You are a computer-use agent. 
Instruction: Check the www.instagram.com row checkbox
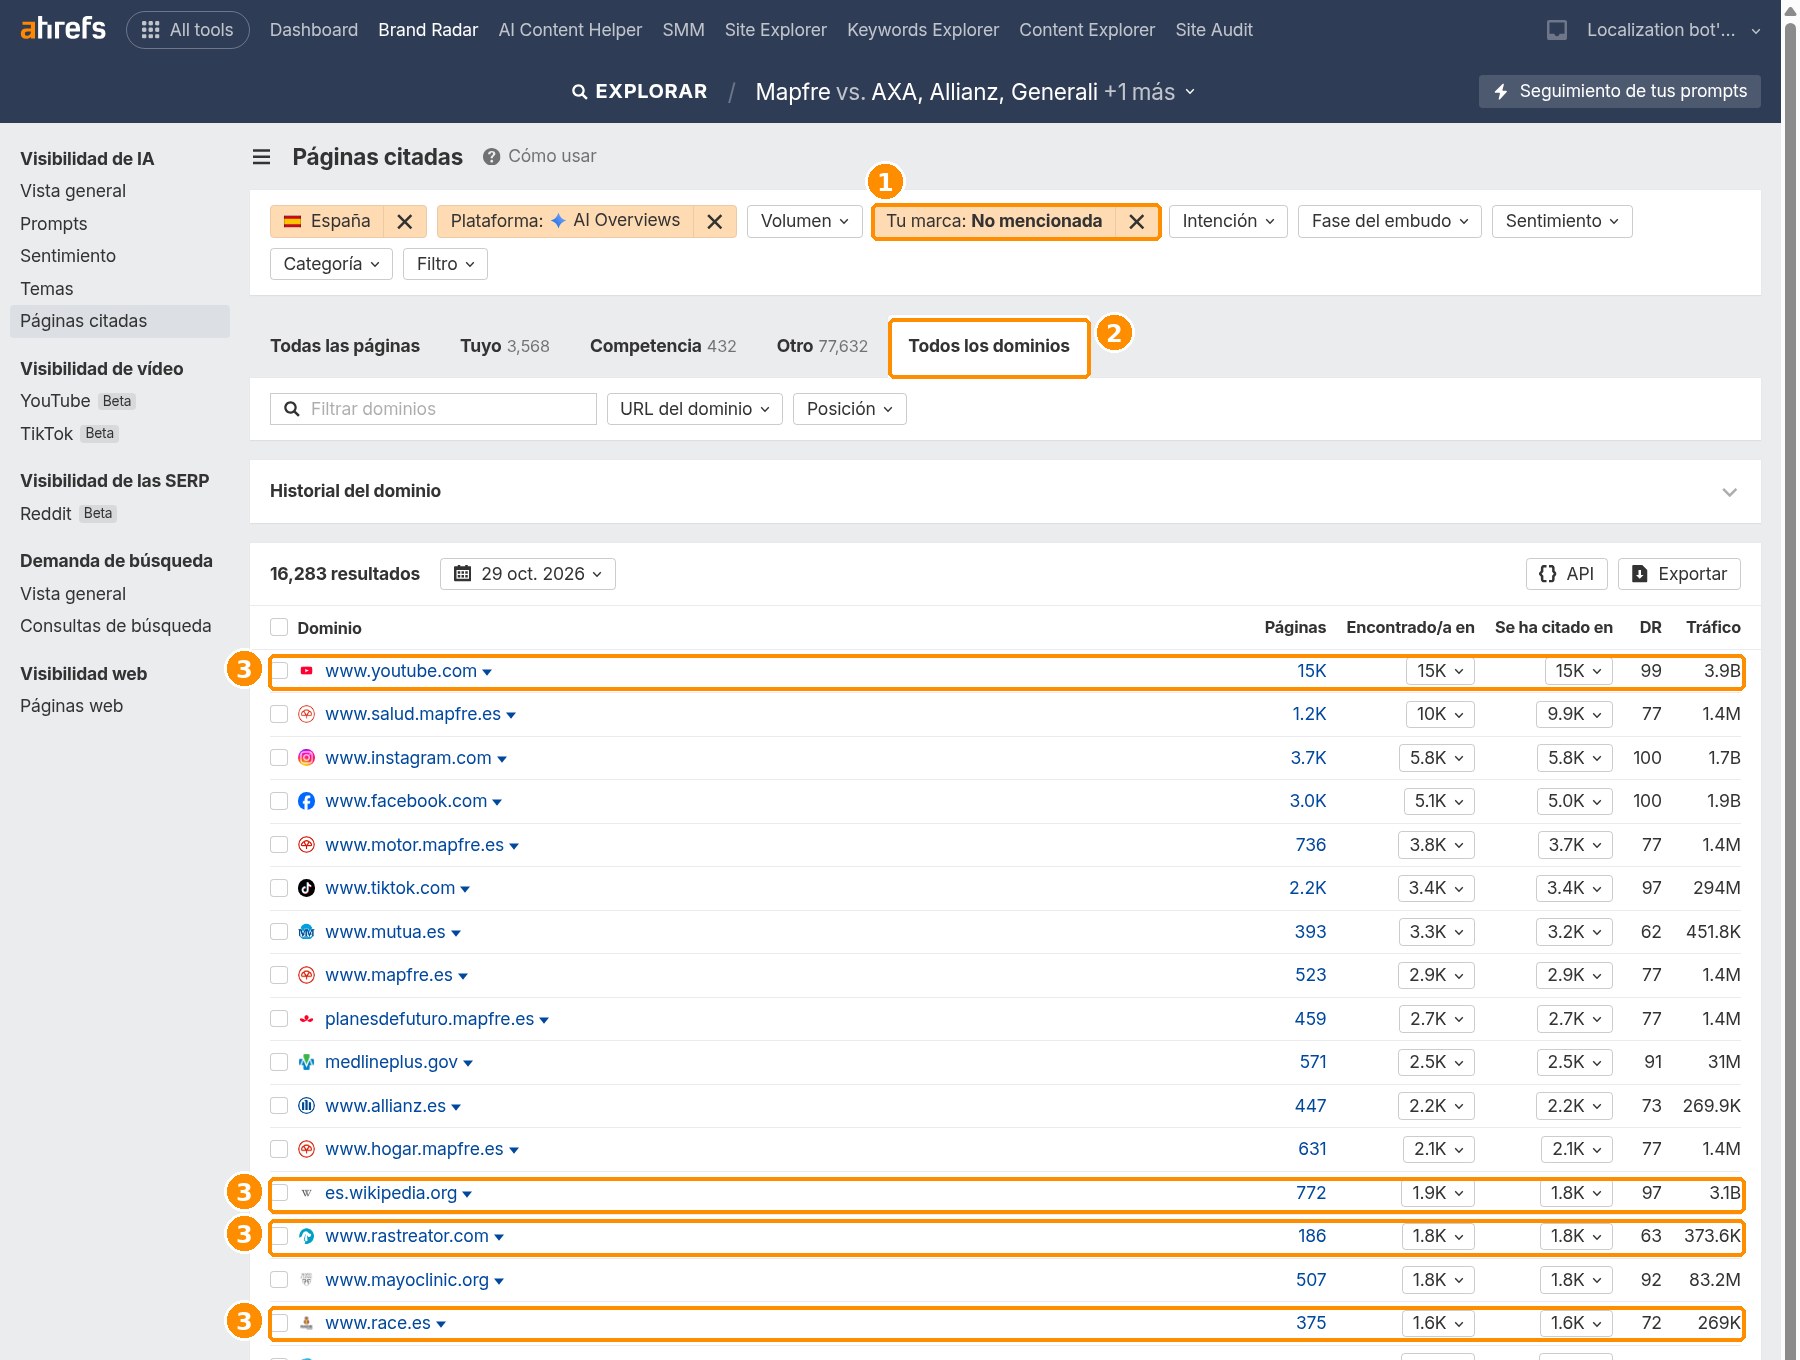click(279, 758)
